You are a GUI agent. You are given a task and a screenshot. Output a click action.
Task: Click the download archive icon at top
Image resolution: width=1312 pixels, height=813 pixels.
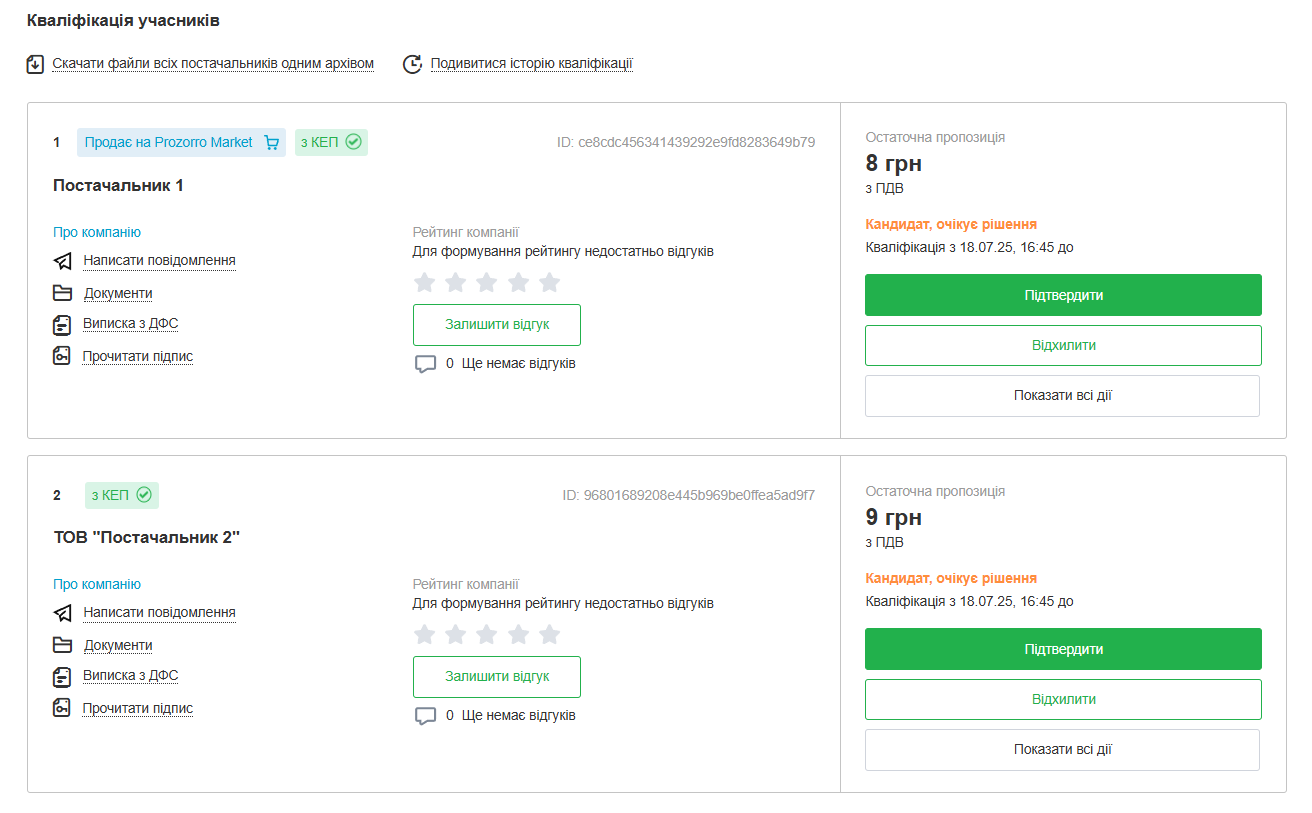point(36,64)
